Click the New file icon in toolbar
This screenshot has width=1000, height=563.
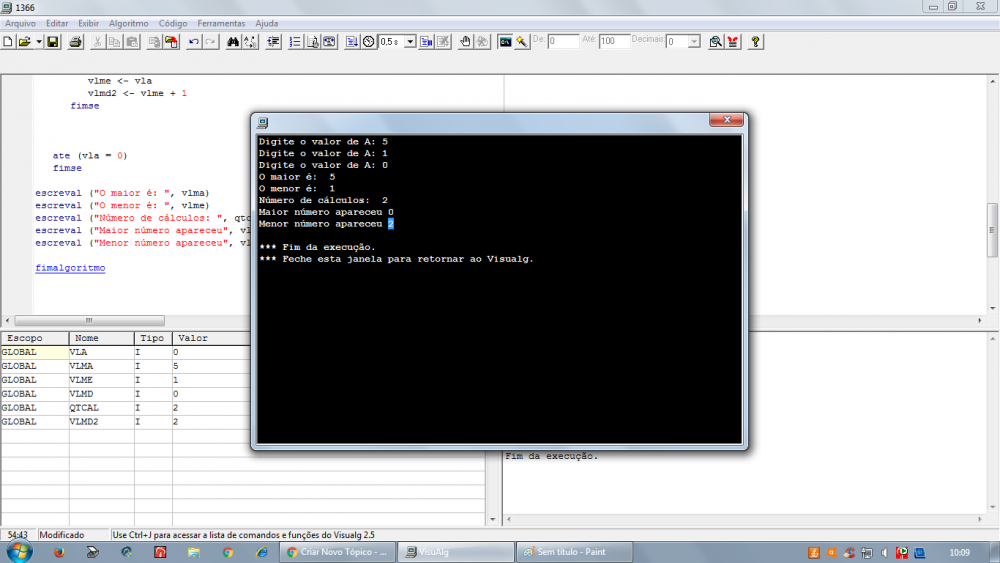tap(8, 42)
